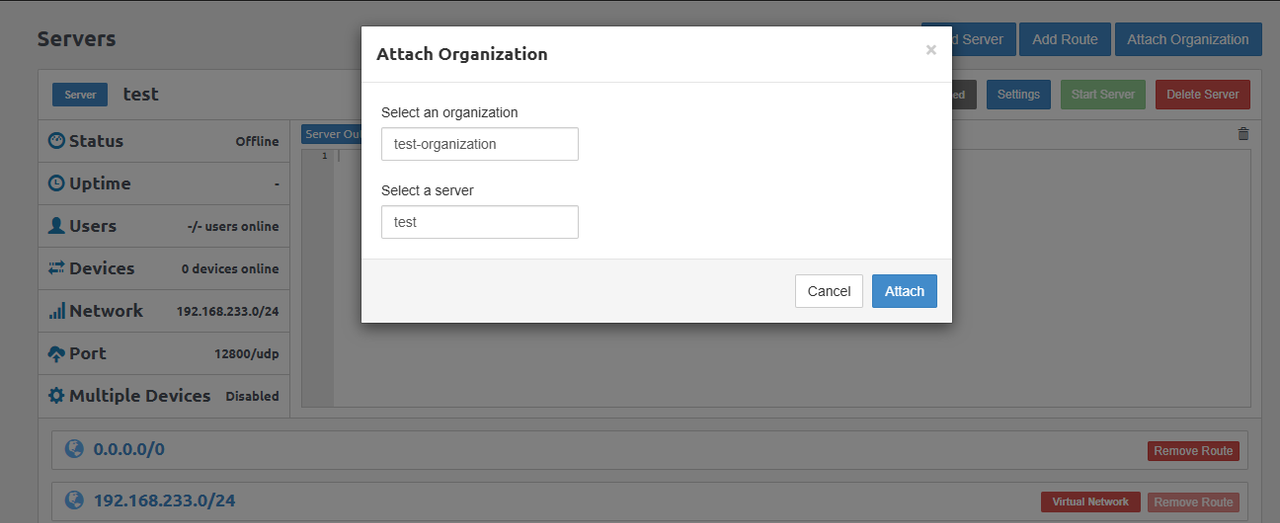This screenshot has width=1280, height=523.
Task: Click the '12800/udp' port value
Action: pyautogui.click(x=246, y=353)
